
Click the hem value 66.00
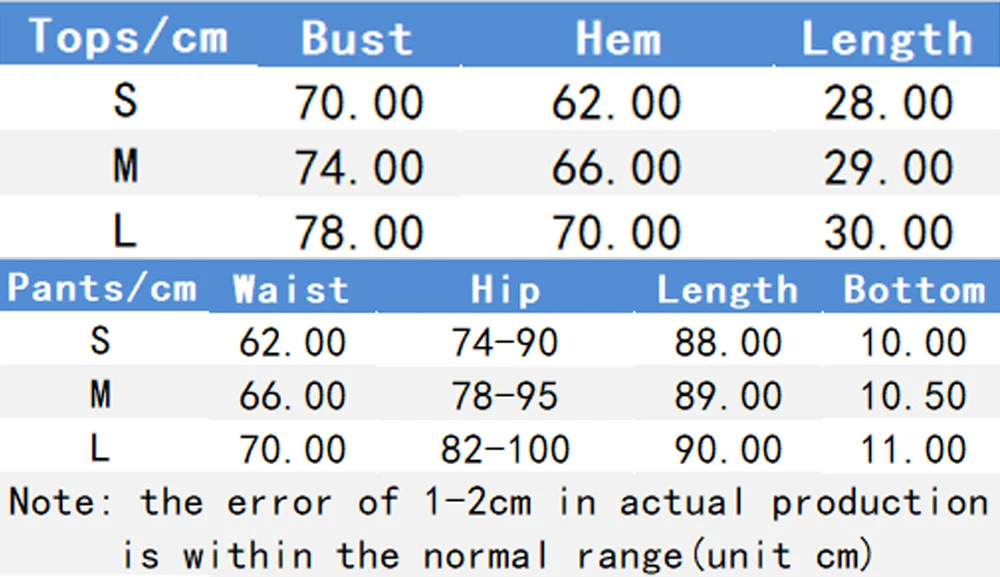pos(617,168)
